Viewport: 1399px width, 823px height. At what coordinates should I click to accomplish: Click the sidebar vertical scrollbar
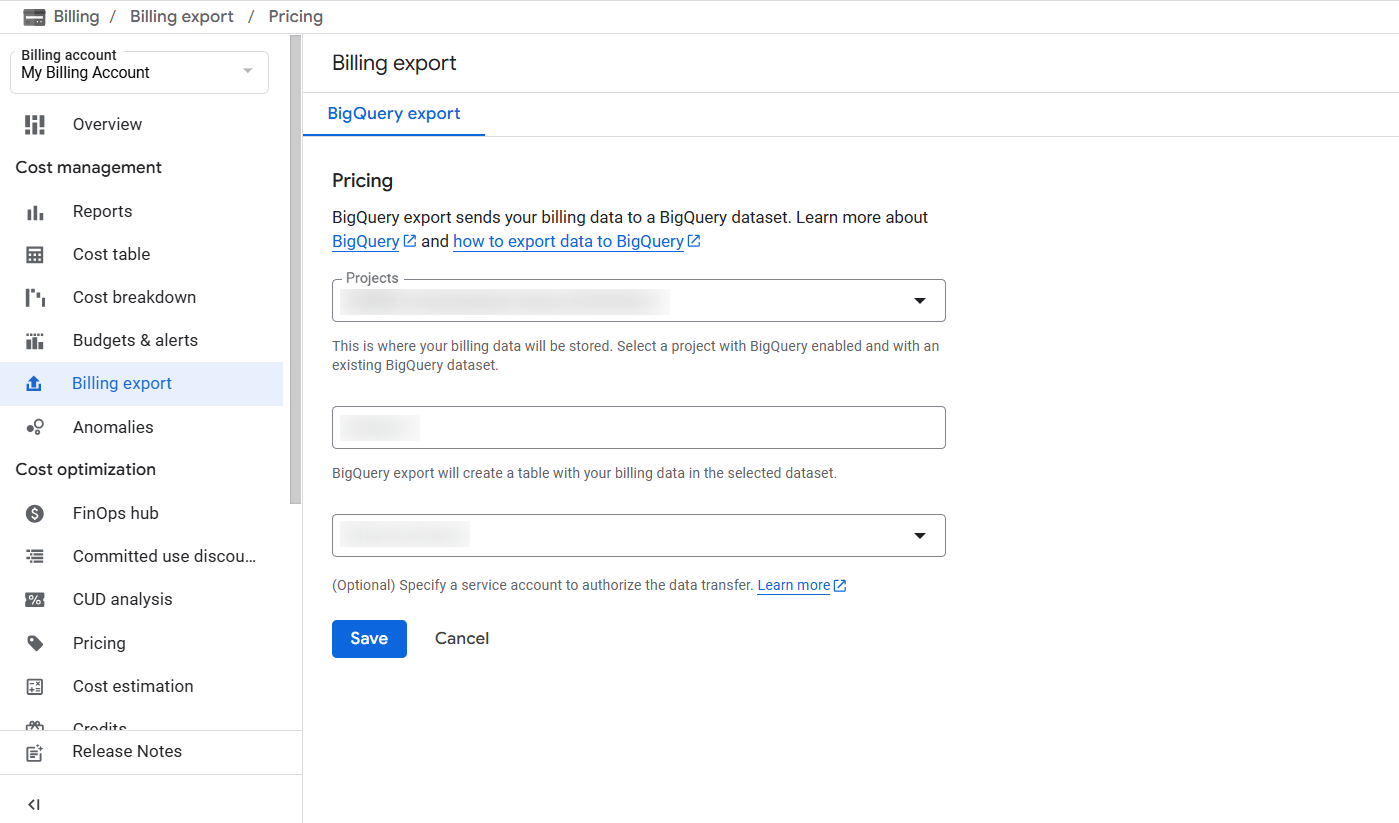click(295, 270)
